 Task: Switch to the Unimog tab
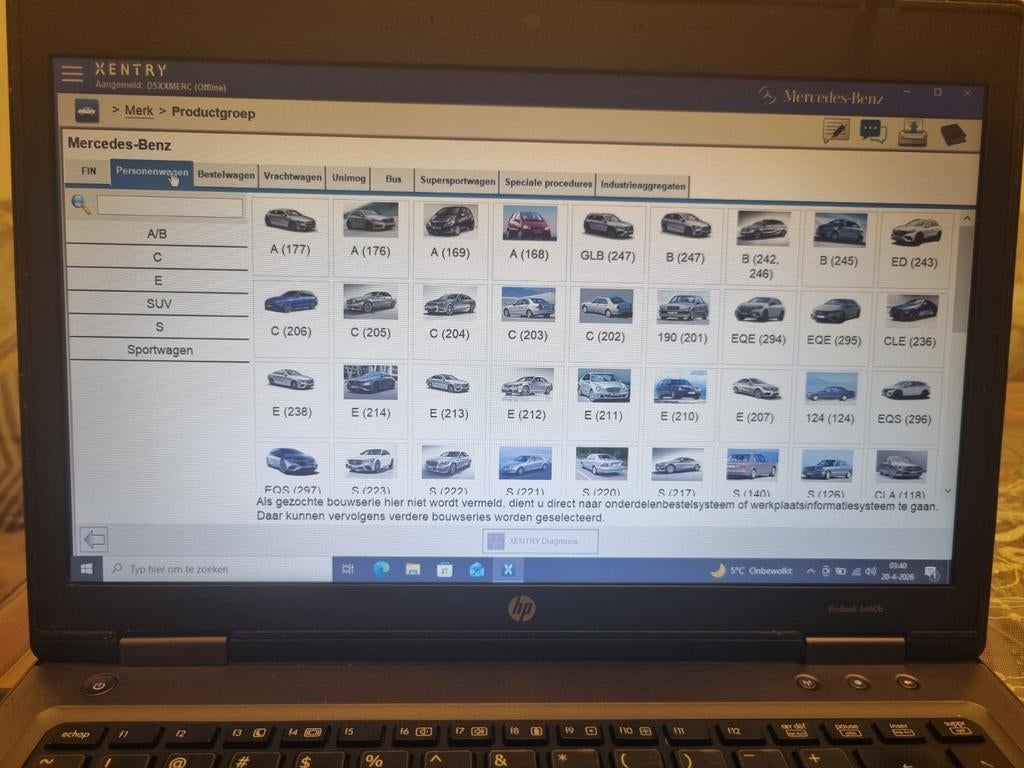[349, 178]
